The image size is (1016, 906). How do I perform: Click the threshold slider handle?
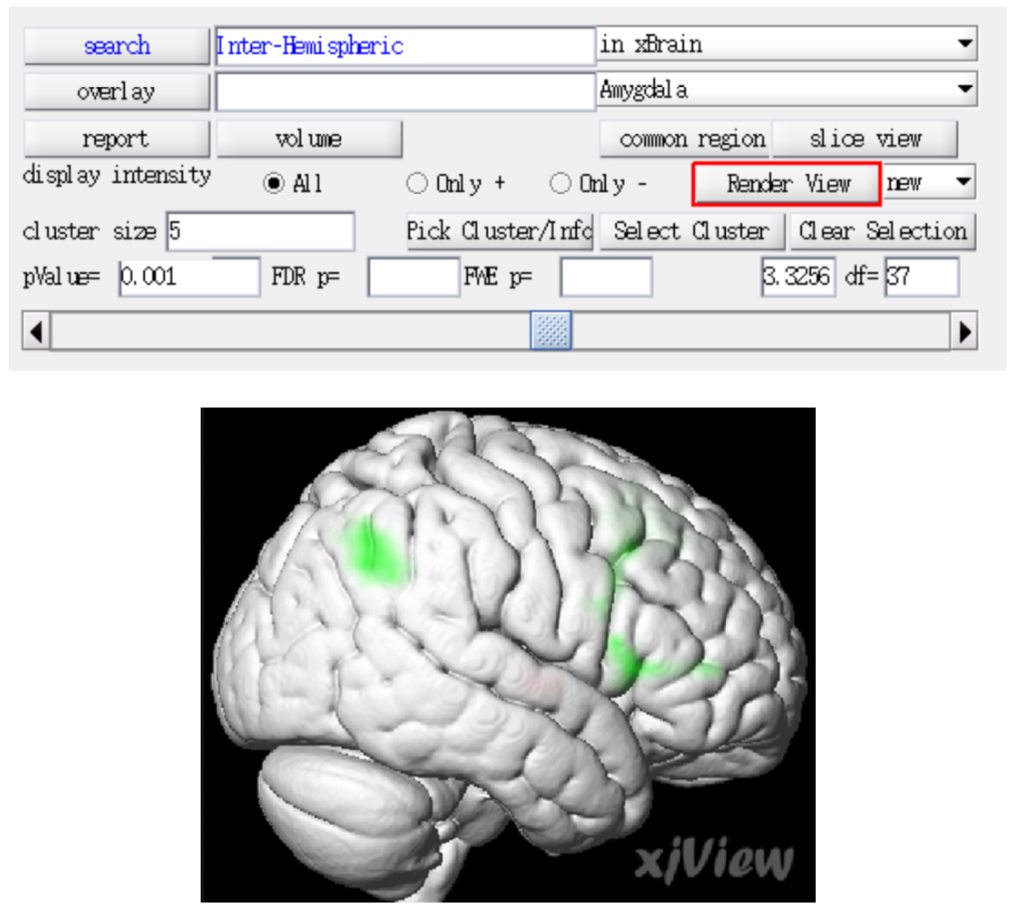click(549, 330)
